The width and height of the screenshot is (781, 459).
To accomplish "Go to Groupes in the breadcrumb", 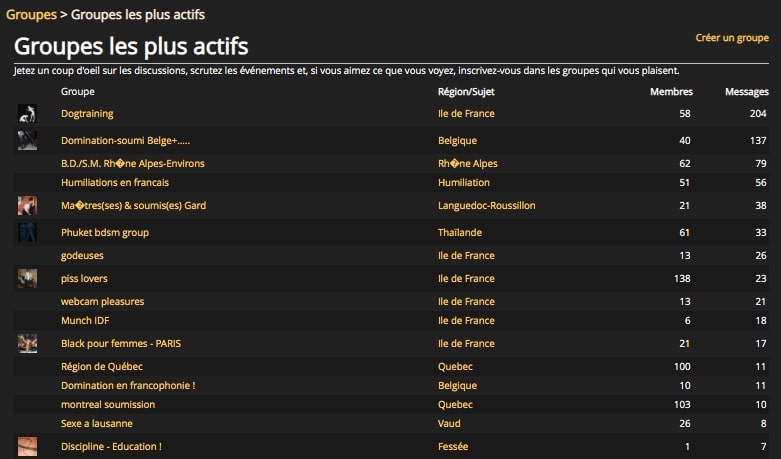I will click(x=31, y=14).
